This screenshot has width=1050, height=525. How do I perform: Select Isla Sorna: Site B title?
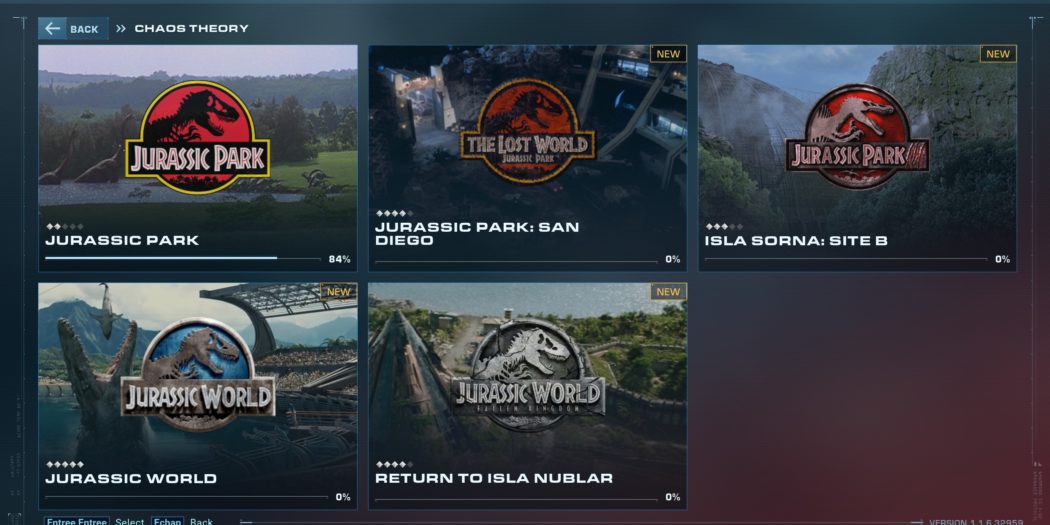[x=795, y=241]
